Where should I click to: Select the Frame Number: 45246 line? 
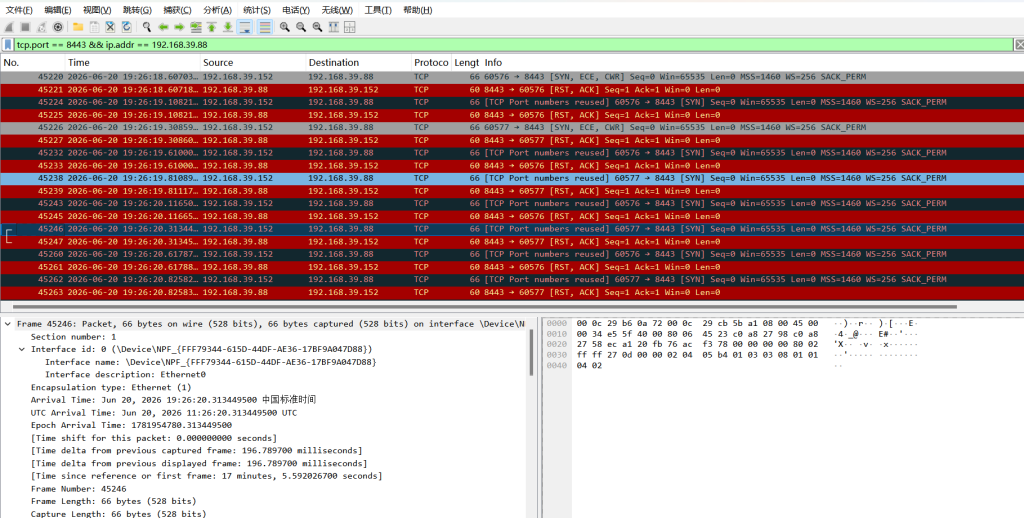78,489
